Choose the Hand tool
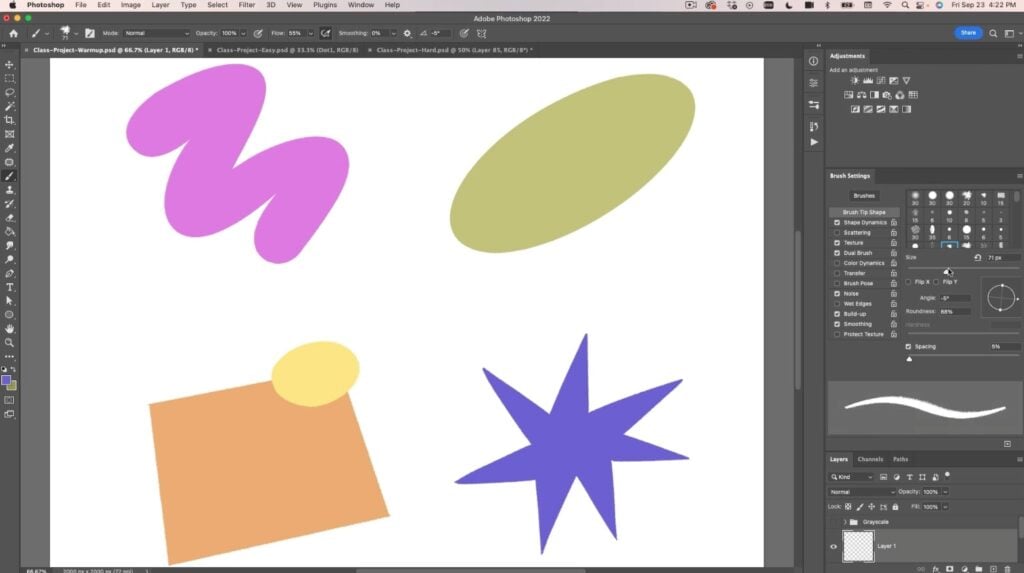Screen dimensions: 1024x573 click(10, 328)
